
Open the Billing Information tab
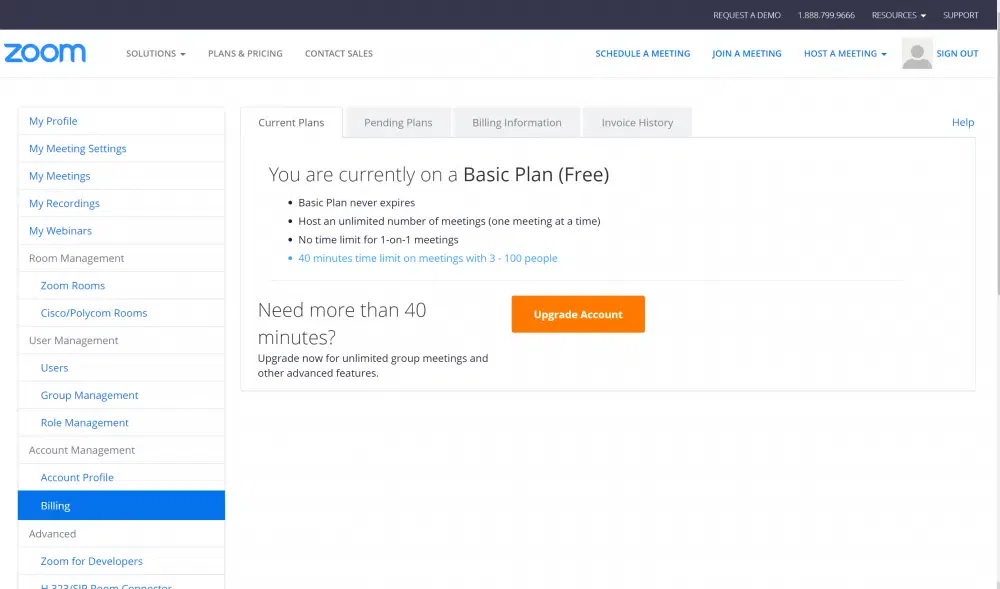point(516,123)
